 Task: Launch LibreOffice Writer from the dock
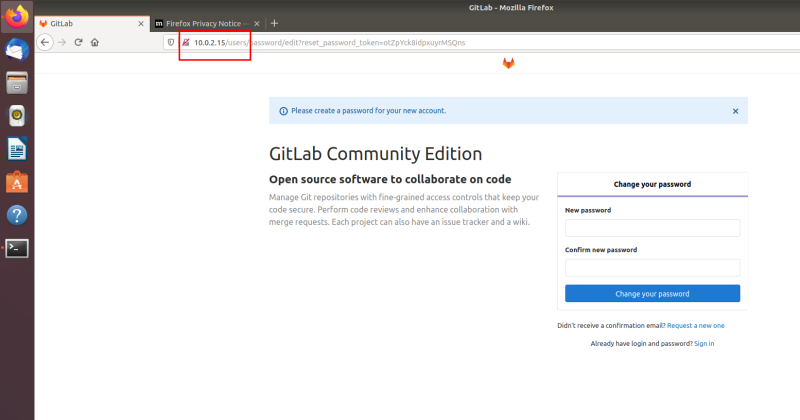[17, 149]
